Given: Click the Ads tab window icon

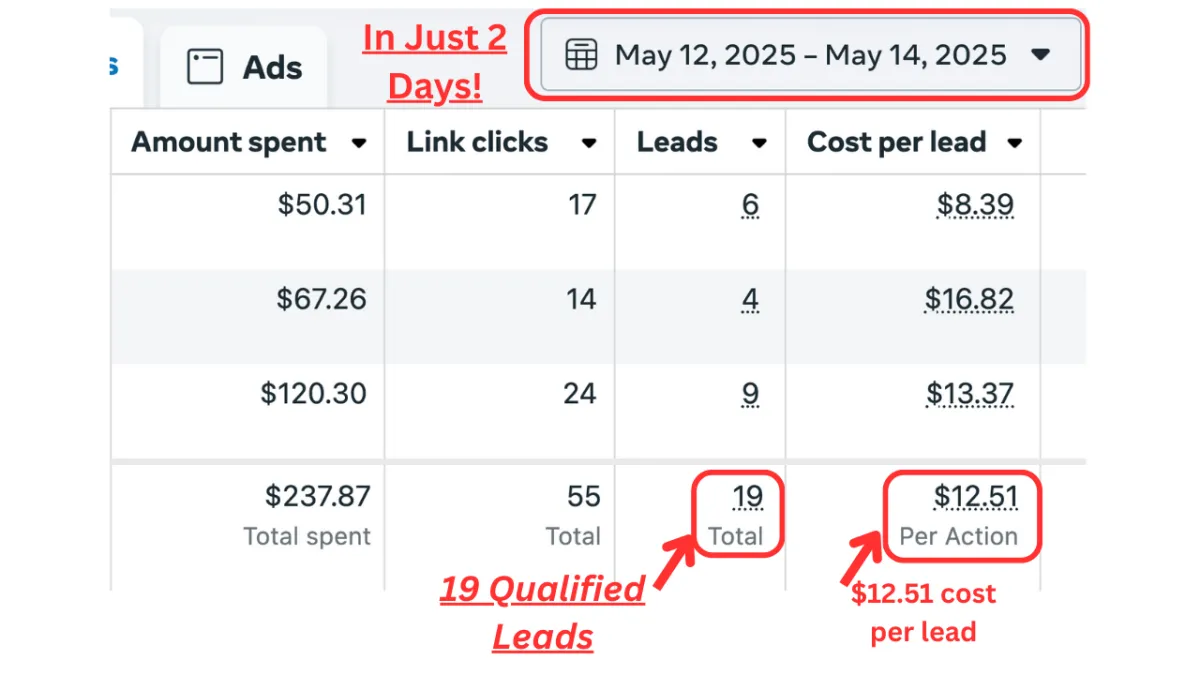Looking at the screenshot, I should click(x=205, y=67).
